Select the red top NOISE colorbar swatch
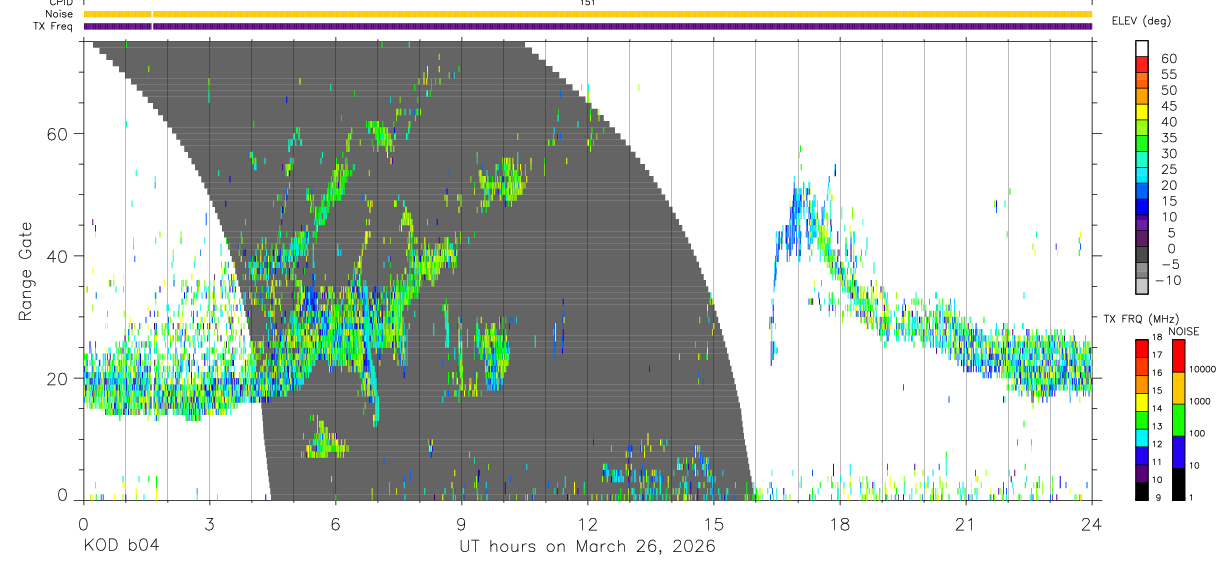The image size is (1228, 567). [1178, 355]
